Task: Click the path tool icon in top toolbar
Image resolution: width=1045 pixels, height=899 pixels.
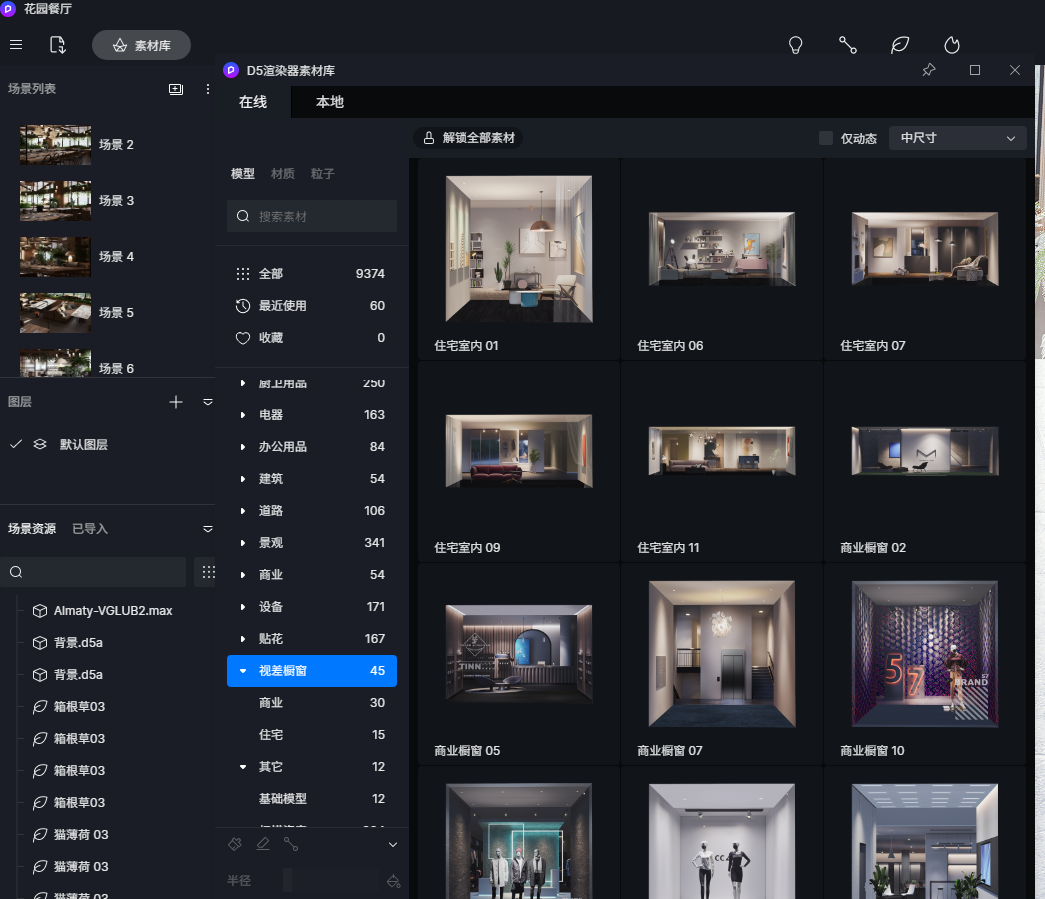Action: pos(848,45)
